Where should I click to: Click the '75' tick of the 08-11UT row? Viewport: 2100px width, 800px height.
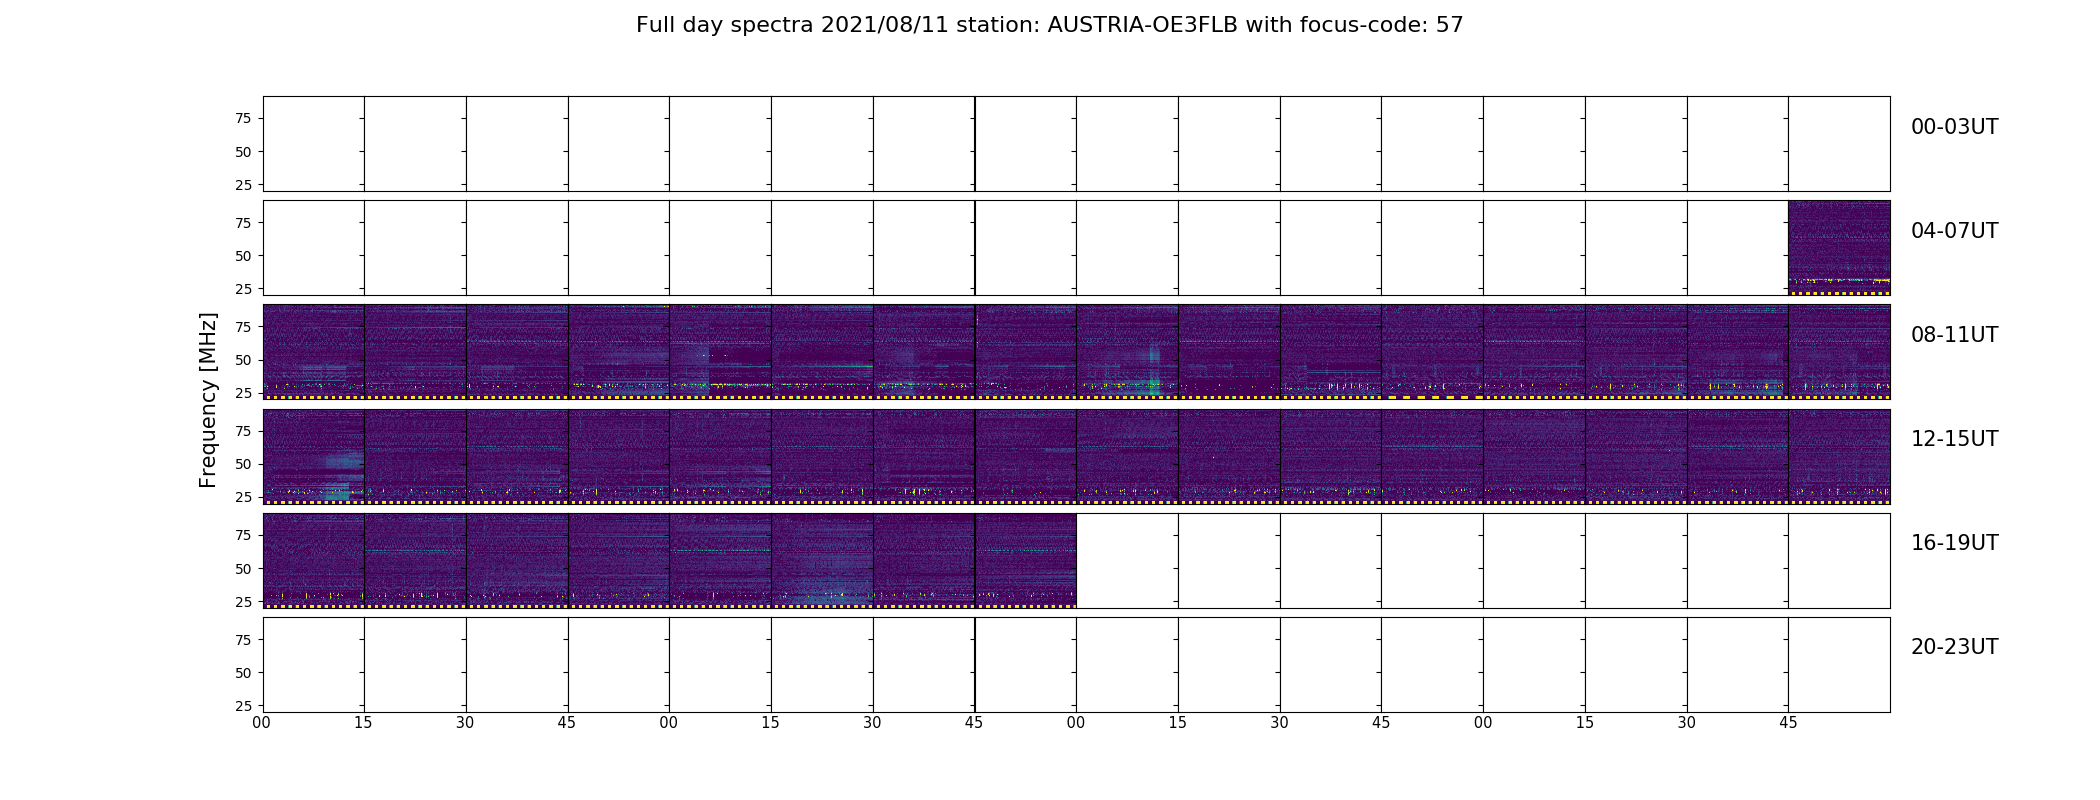coord(243,327)
